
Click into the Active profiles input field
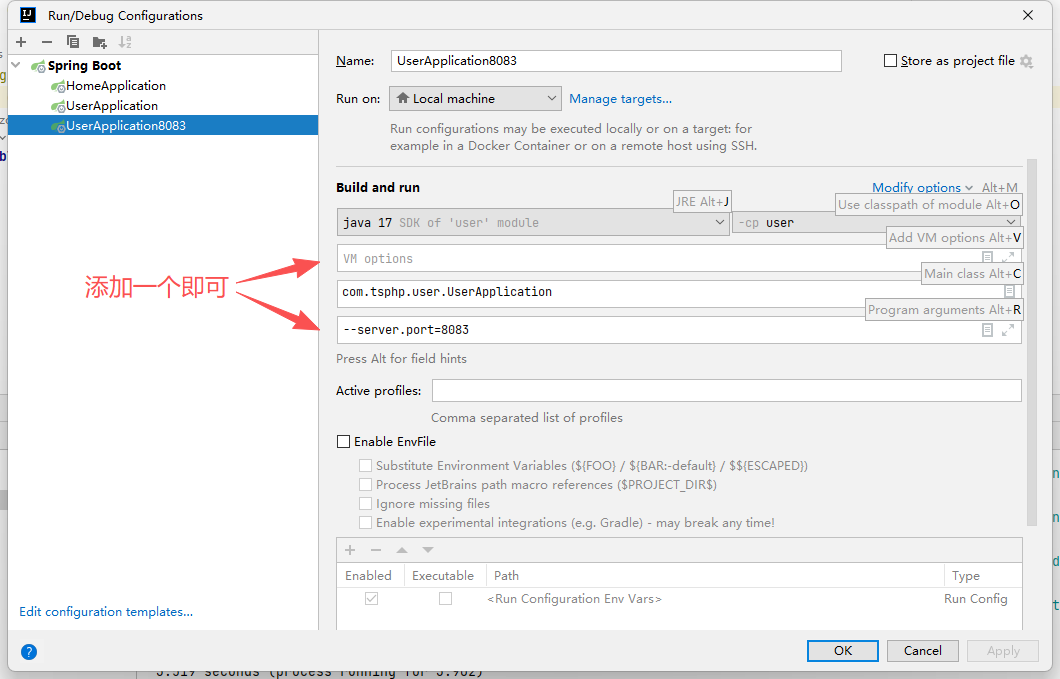pos(726,390)
